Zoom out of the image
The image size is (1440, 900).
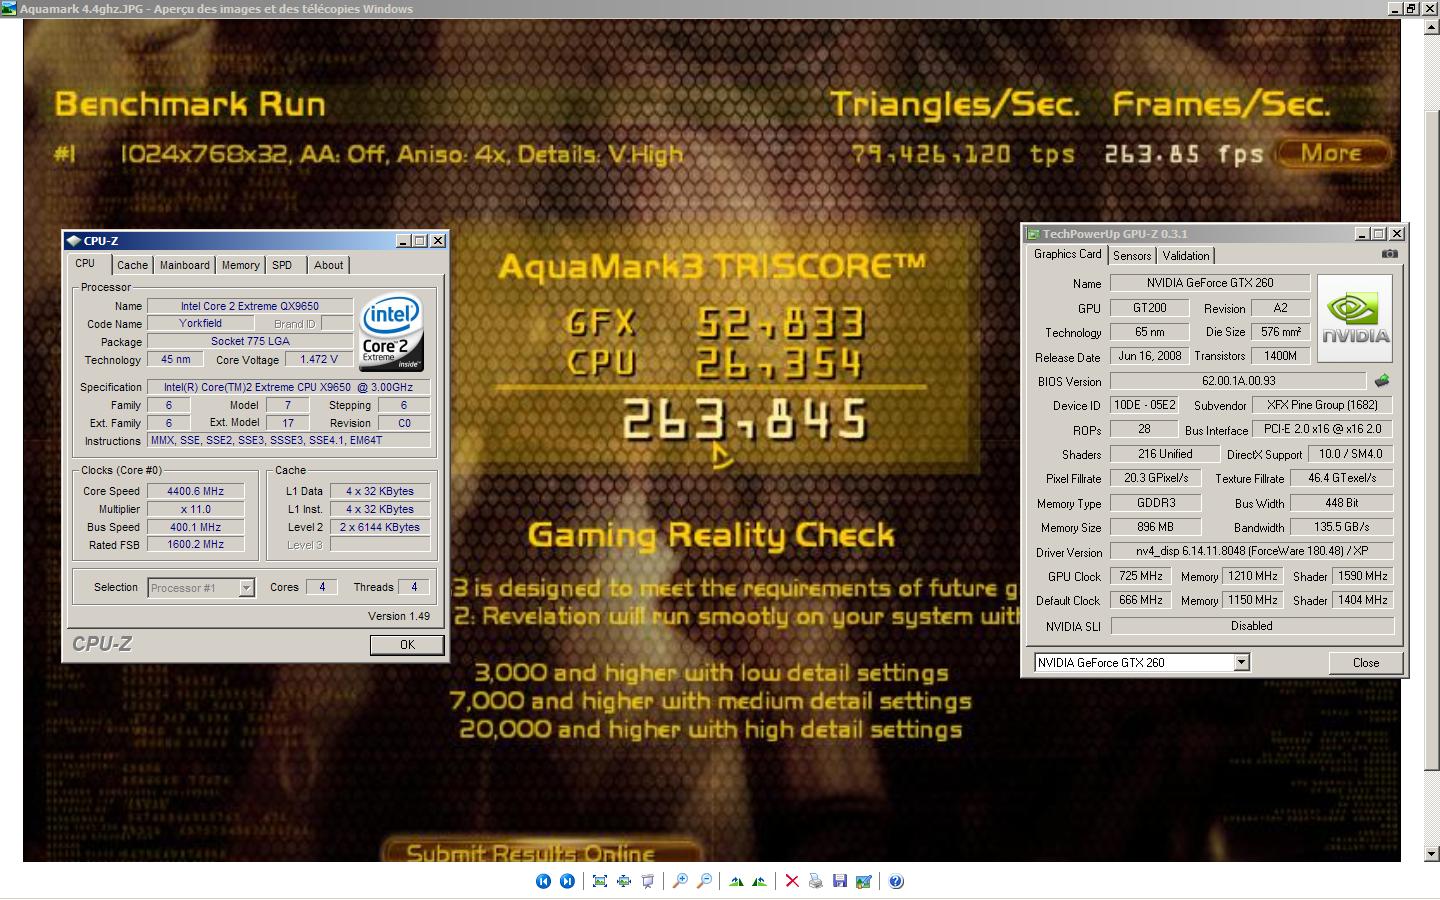coord(704,881)
